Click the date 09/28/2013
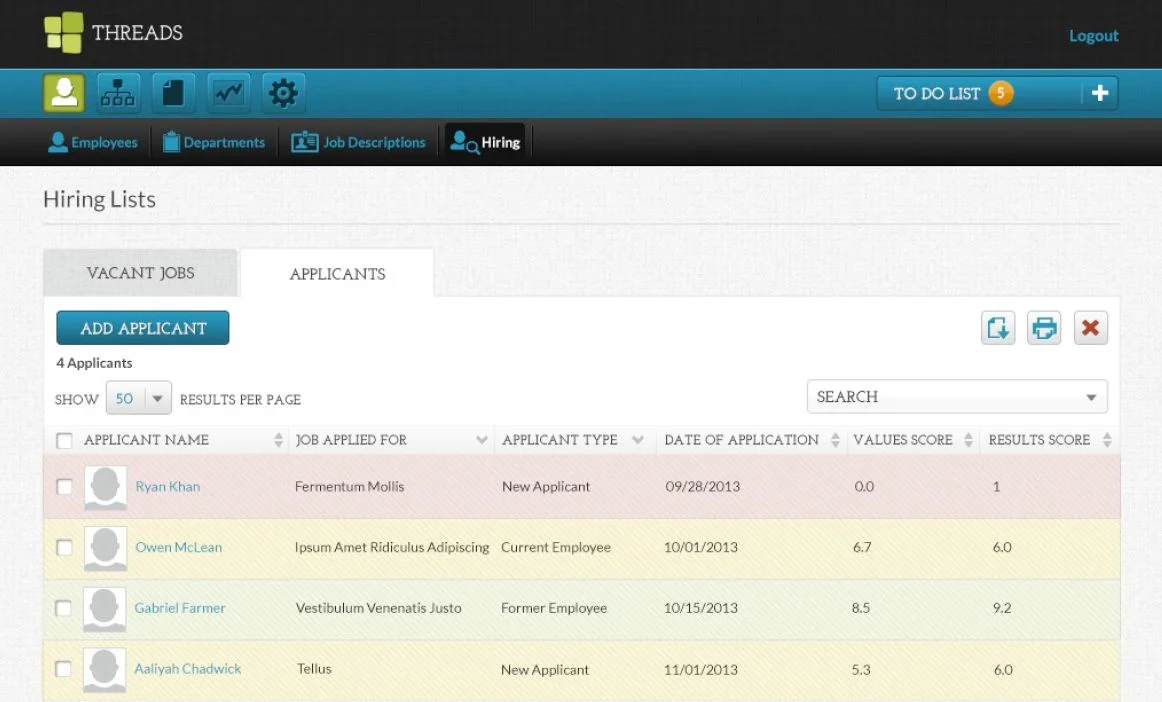 point(703,487)
